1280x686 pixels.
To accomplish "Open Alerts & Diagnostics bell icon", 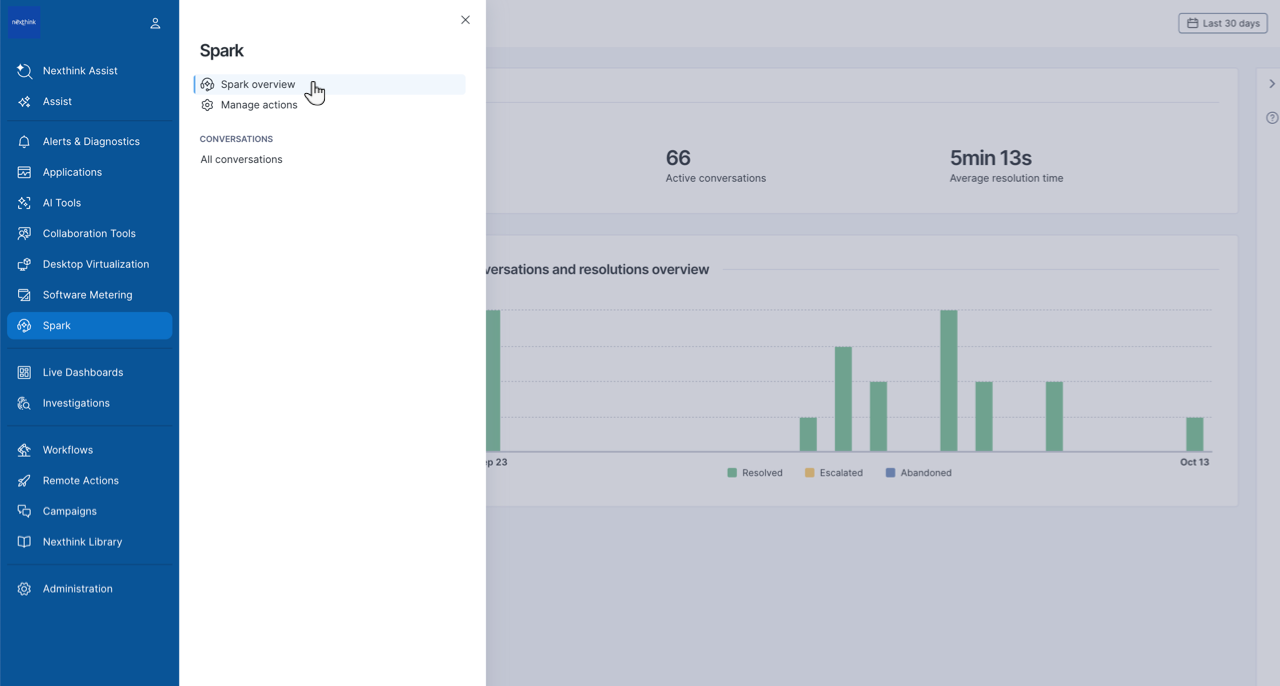I will pos(24,142).
